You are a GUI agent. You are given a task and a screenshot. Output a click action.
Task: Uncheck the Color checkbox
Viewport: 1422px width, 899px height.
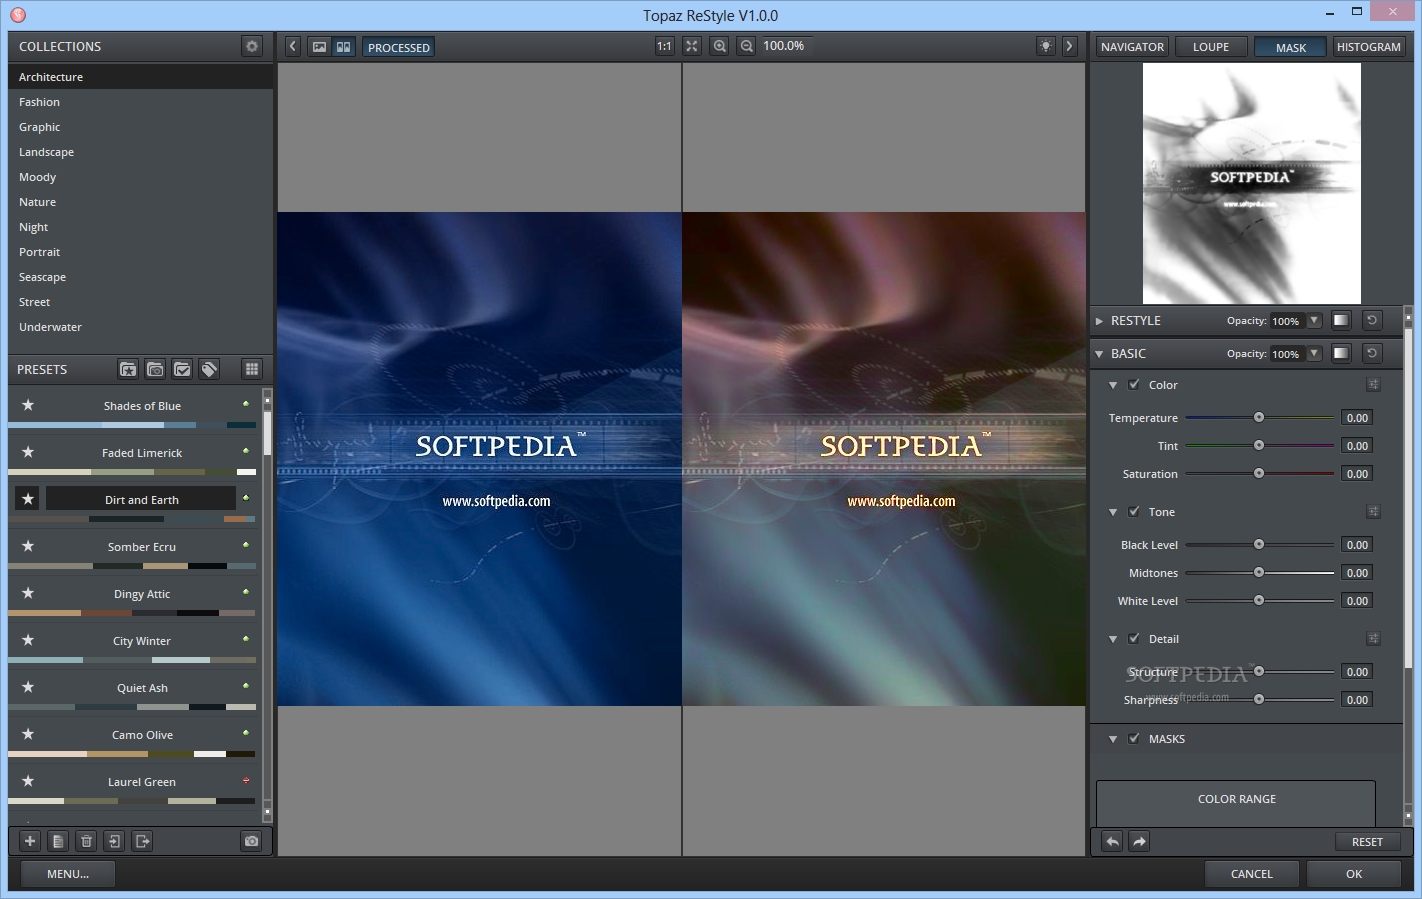pyautogui.click(x=1134, y=384)
